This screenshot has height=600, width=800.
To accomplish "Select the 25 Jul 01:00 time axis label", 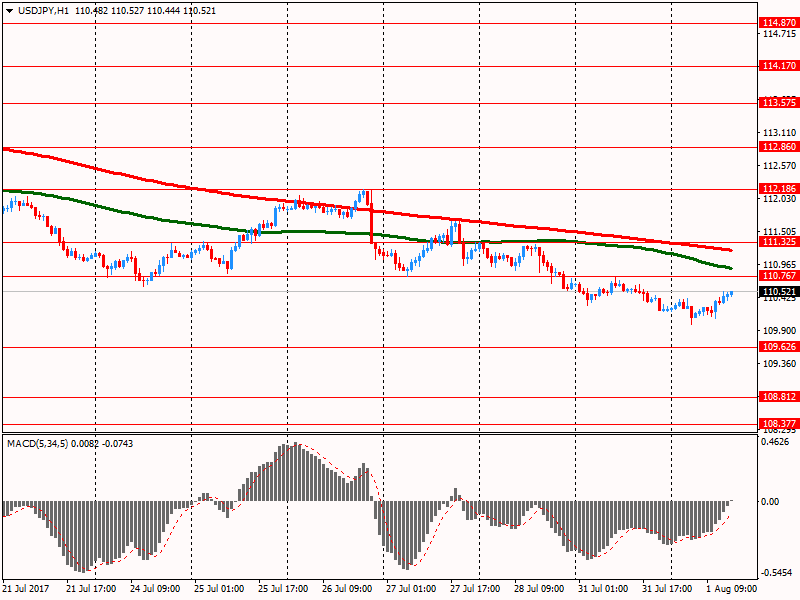I will pos(219,589).
